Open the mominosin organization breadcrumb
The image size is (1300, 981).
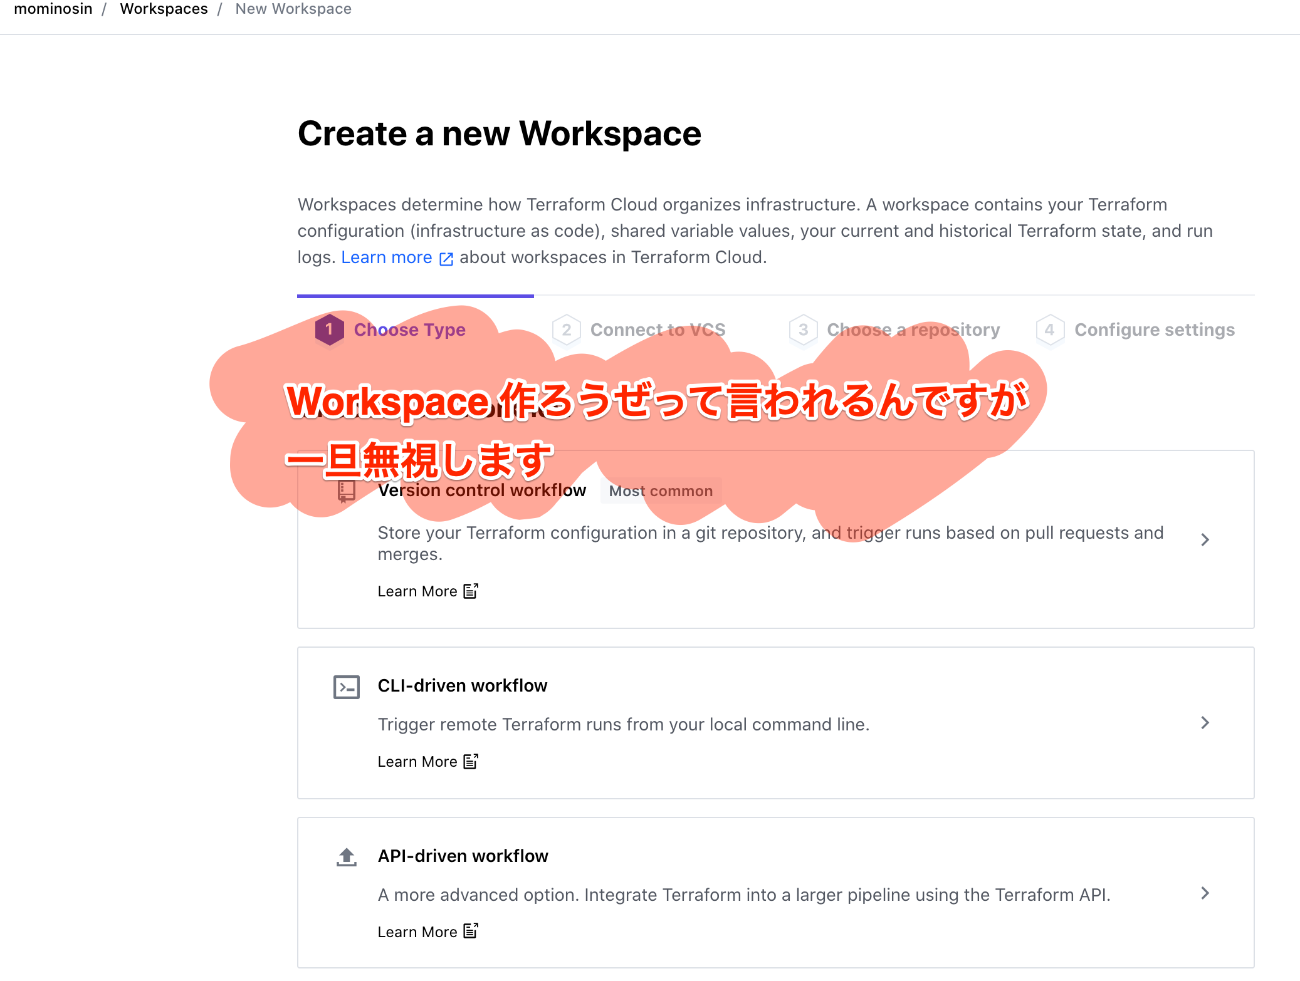tap(53, 9)
